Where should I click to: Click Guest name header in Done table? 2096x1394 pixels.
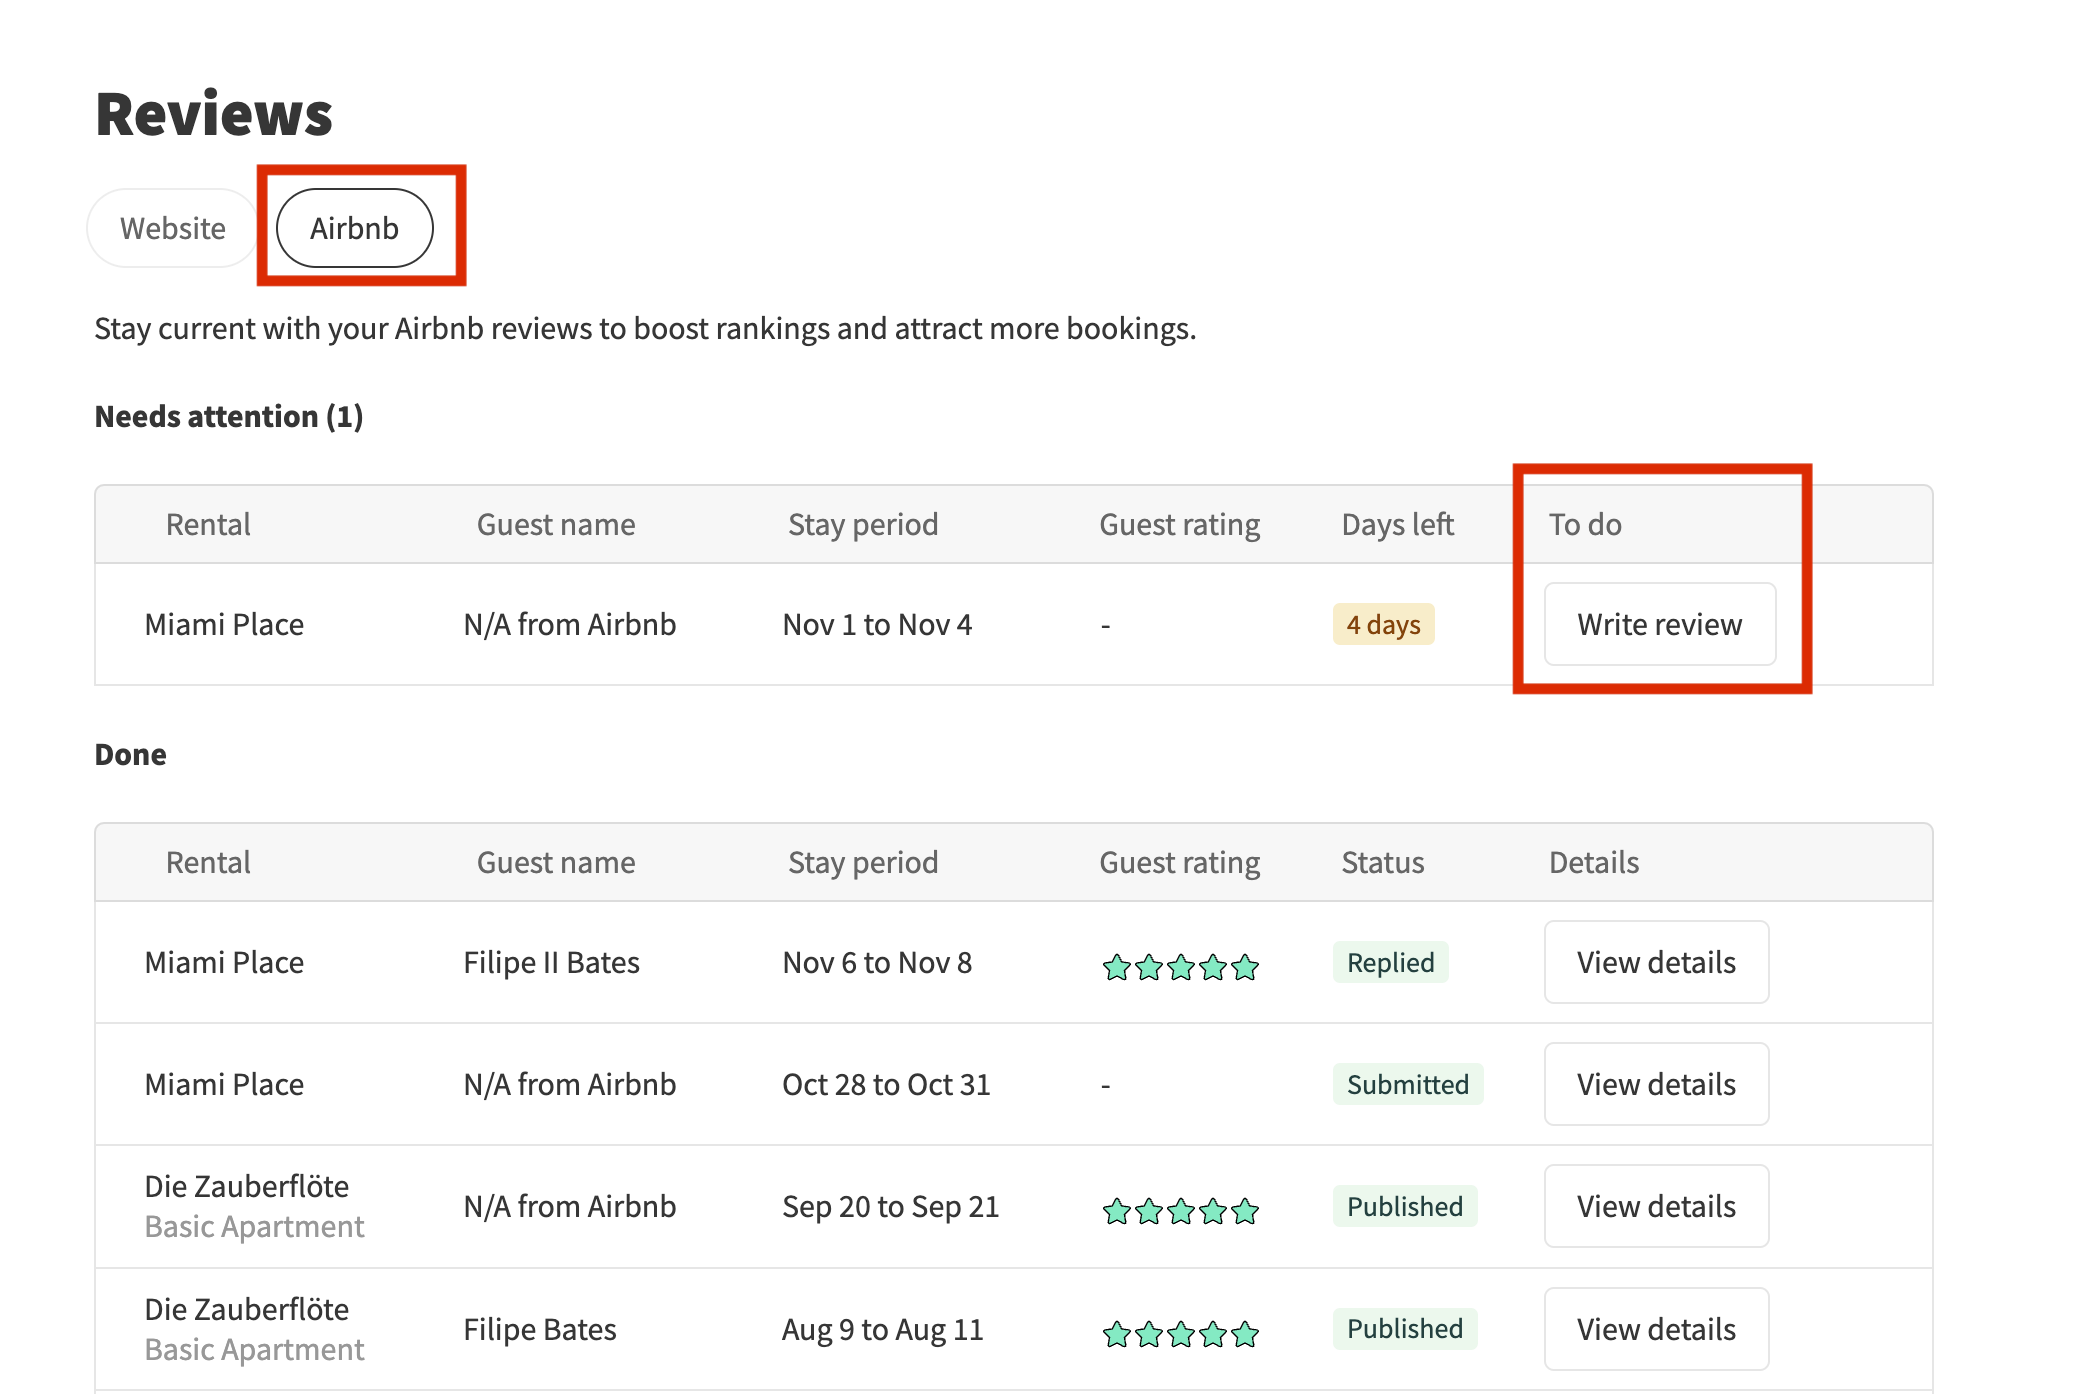[556, 862]
